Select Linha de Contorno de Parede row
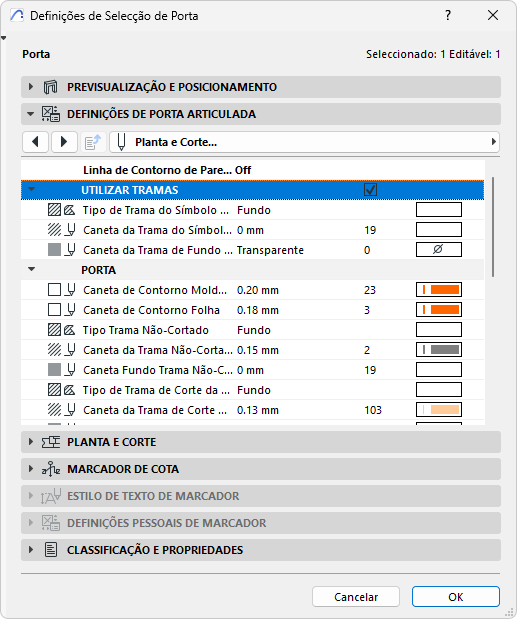 pos(253,170)
